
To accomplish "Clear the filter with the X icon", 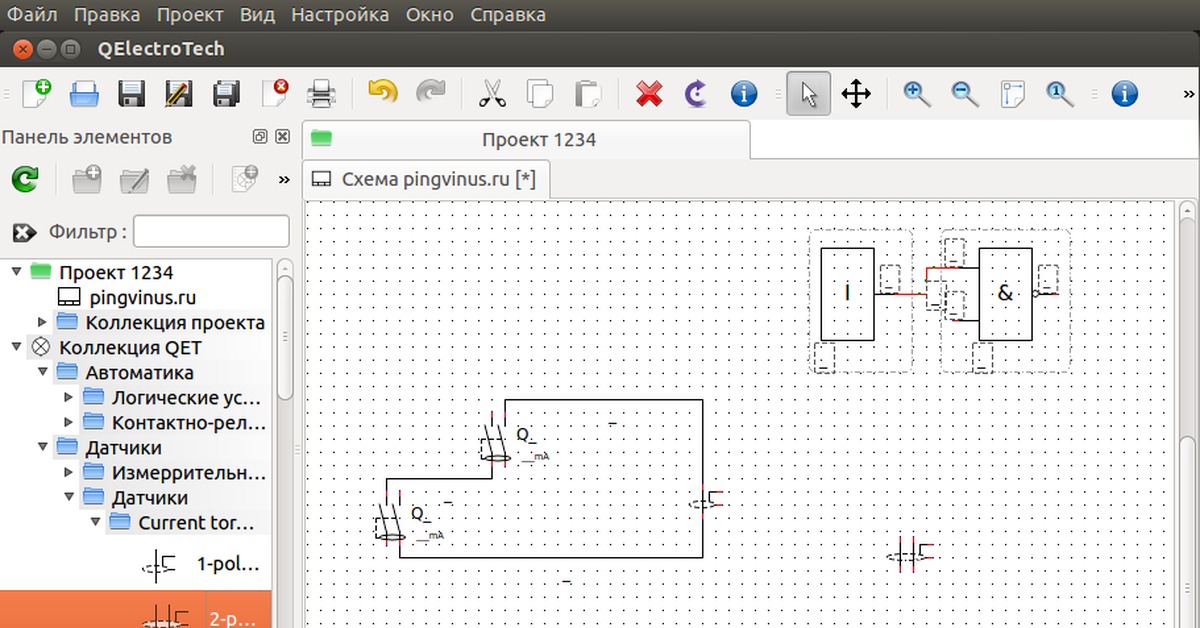I will coord(24,233).
